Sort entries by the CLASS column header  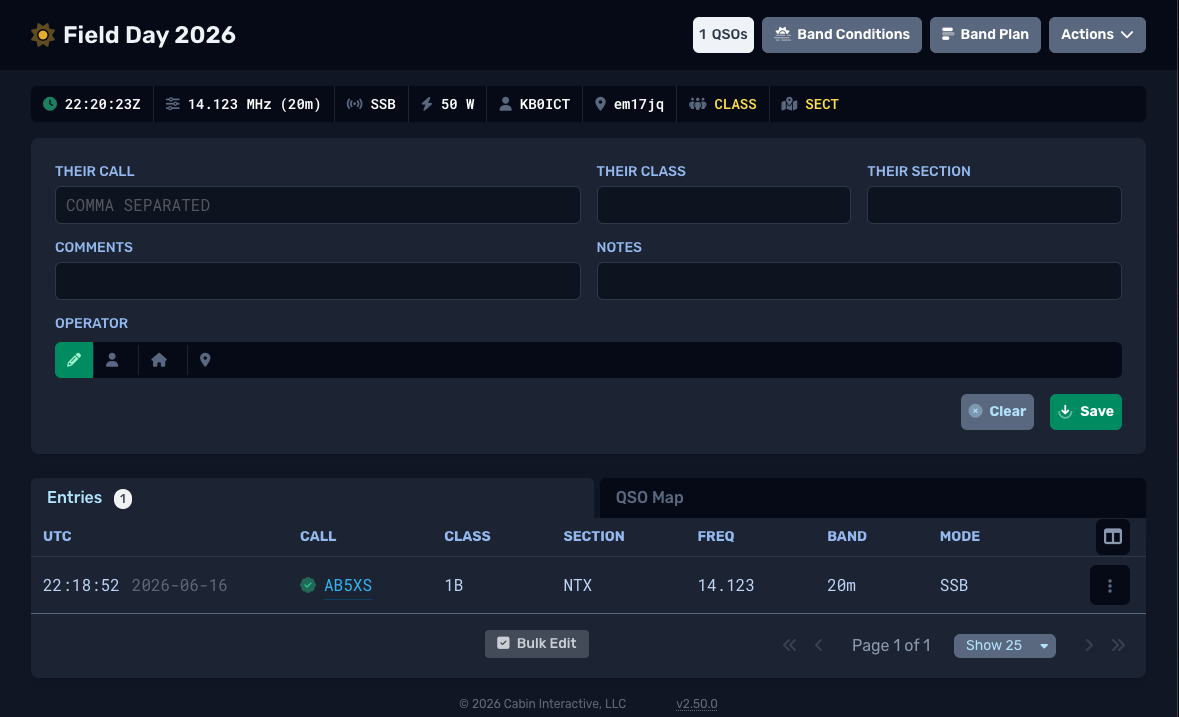click(467, 537)
